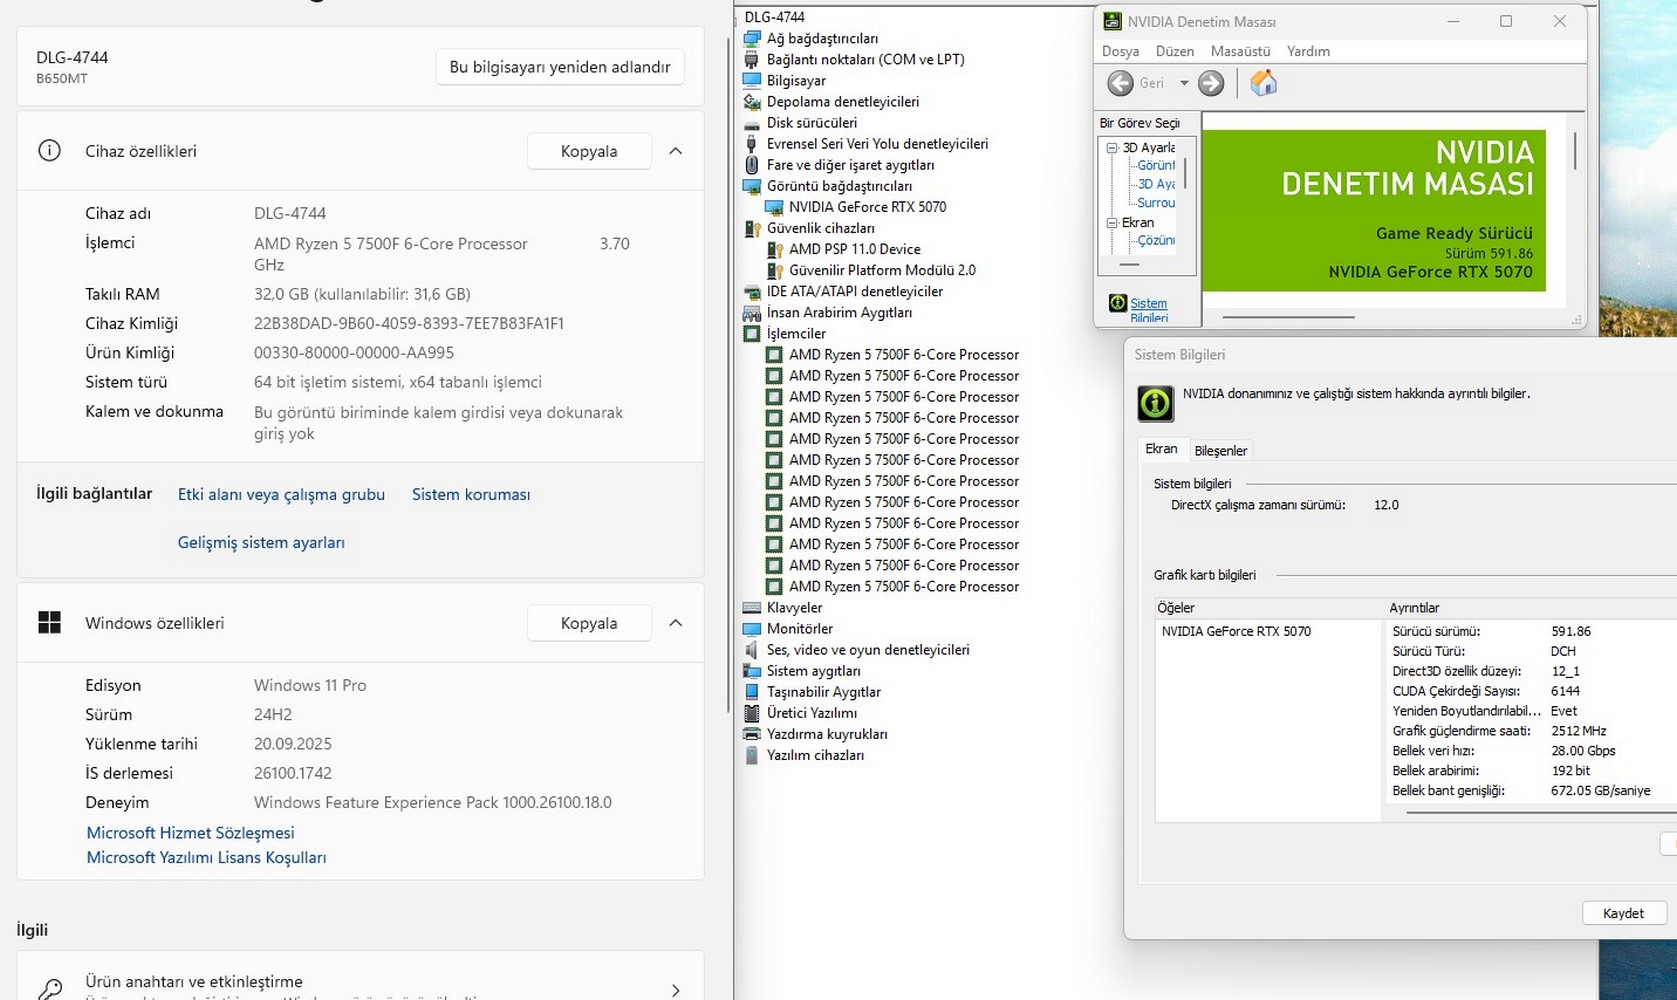This screenshot has height=1000, width=1677.
Task: Click the Bu bilgisayarı yeniden adlandır button
Action: (560, 67)
